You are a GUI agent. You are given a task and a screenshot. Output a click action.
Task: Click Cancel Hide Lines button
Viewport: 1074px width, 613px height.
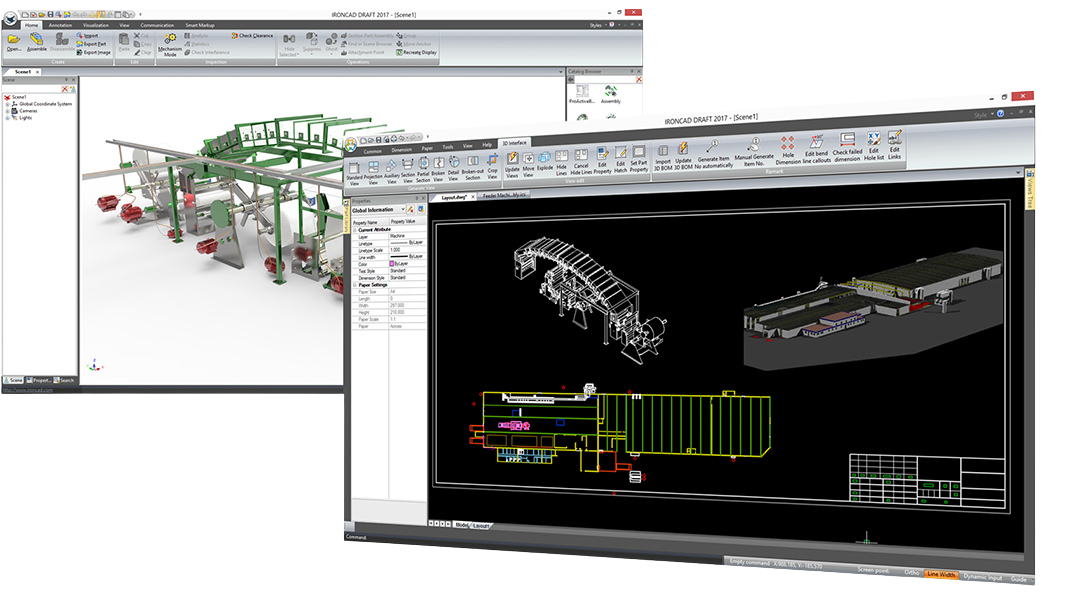581,162
